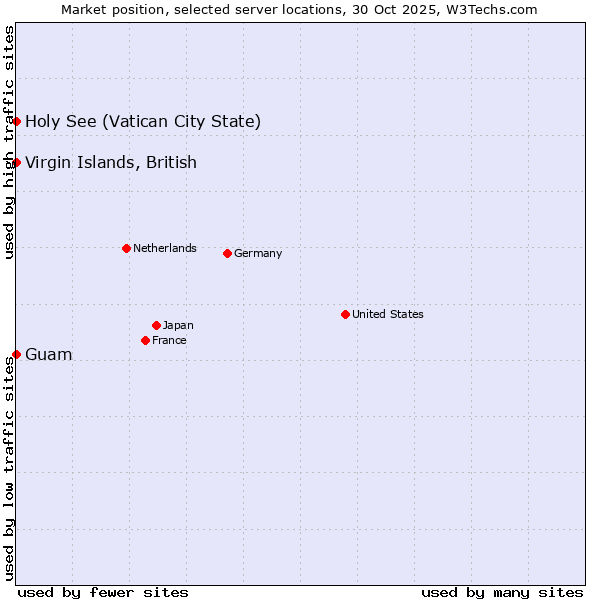This screenshot has width=600, height=600.
Task: Click the "Virgin Islands, British" label text
Action: (111, 163)
